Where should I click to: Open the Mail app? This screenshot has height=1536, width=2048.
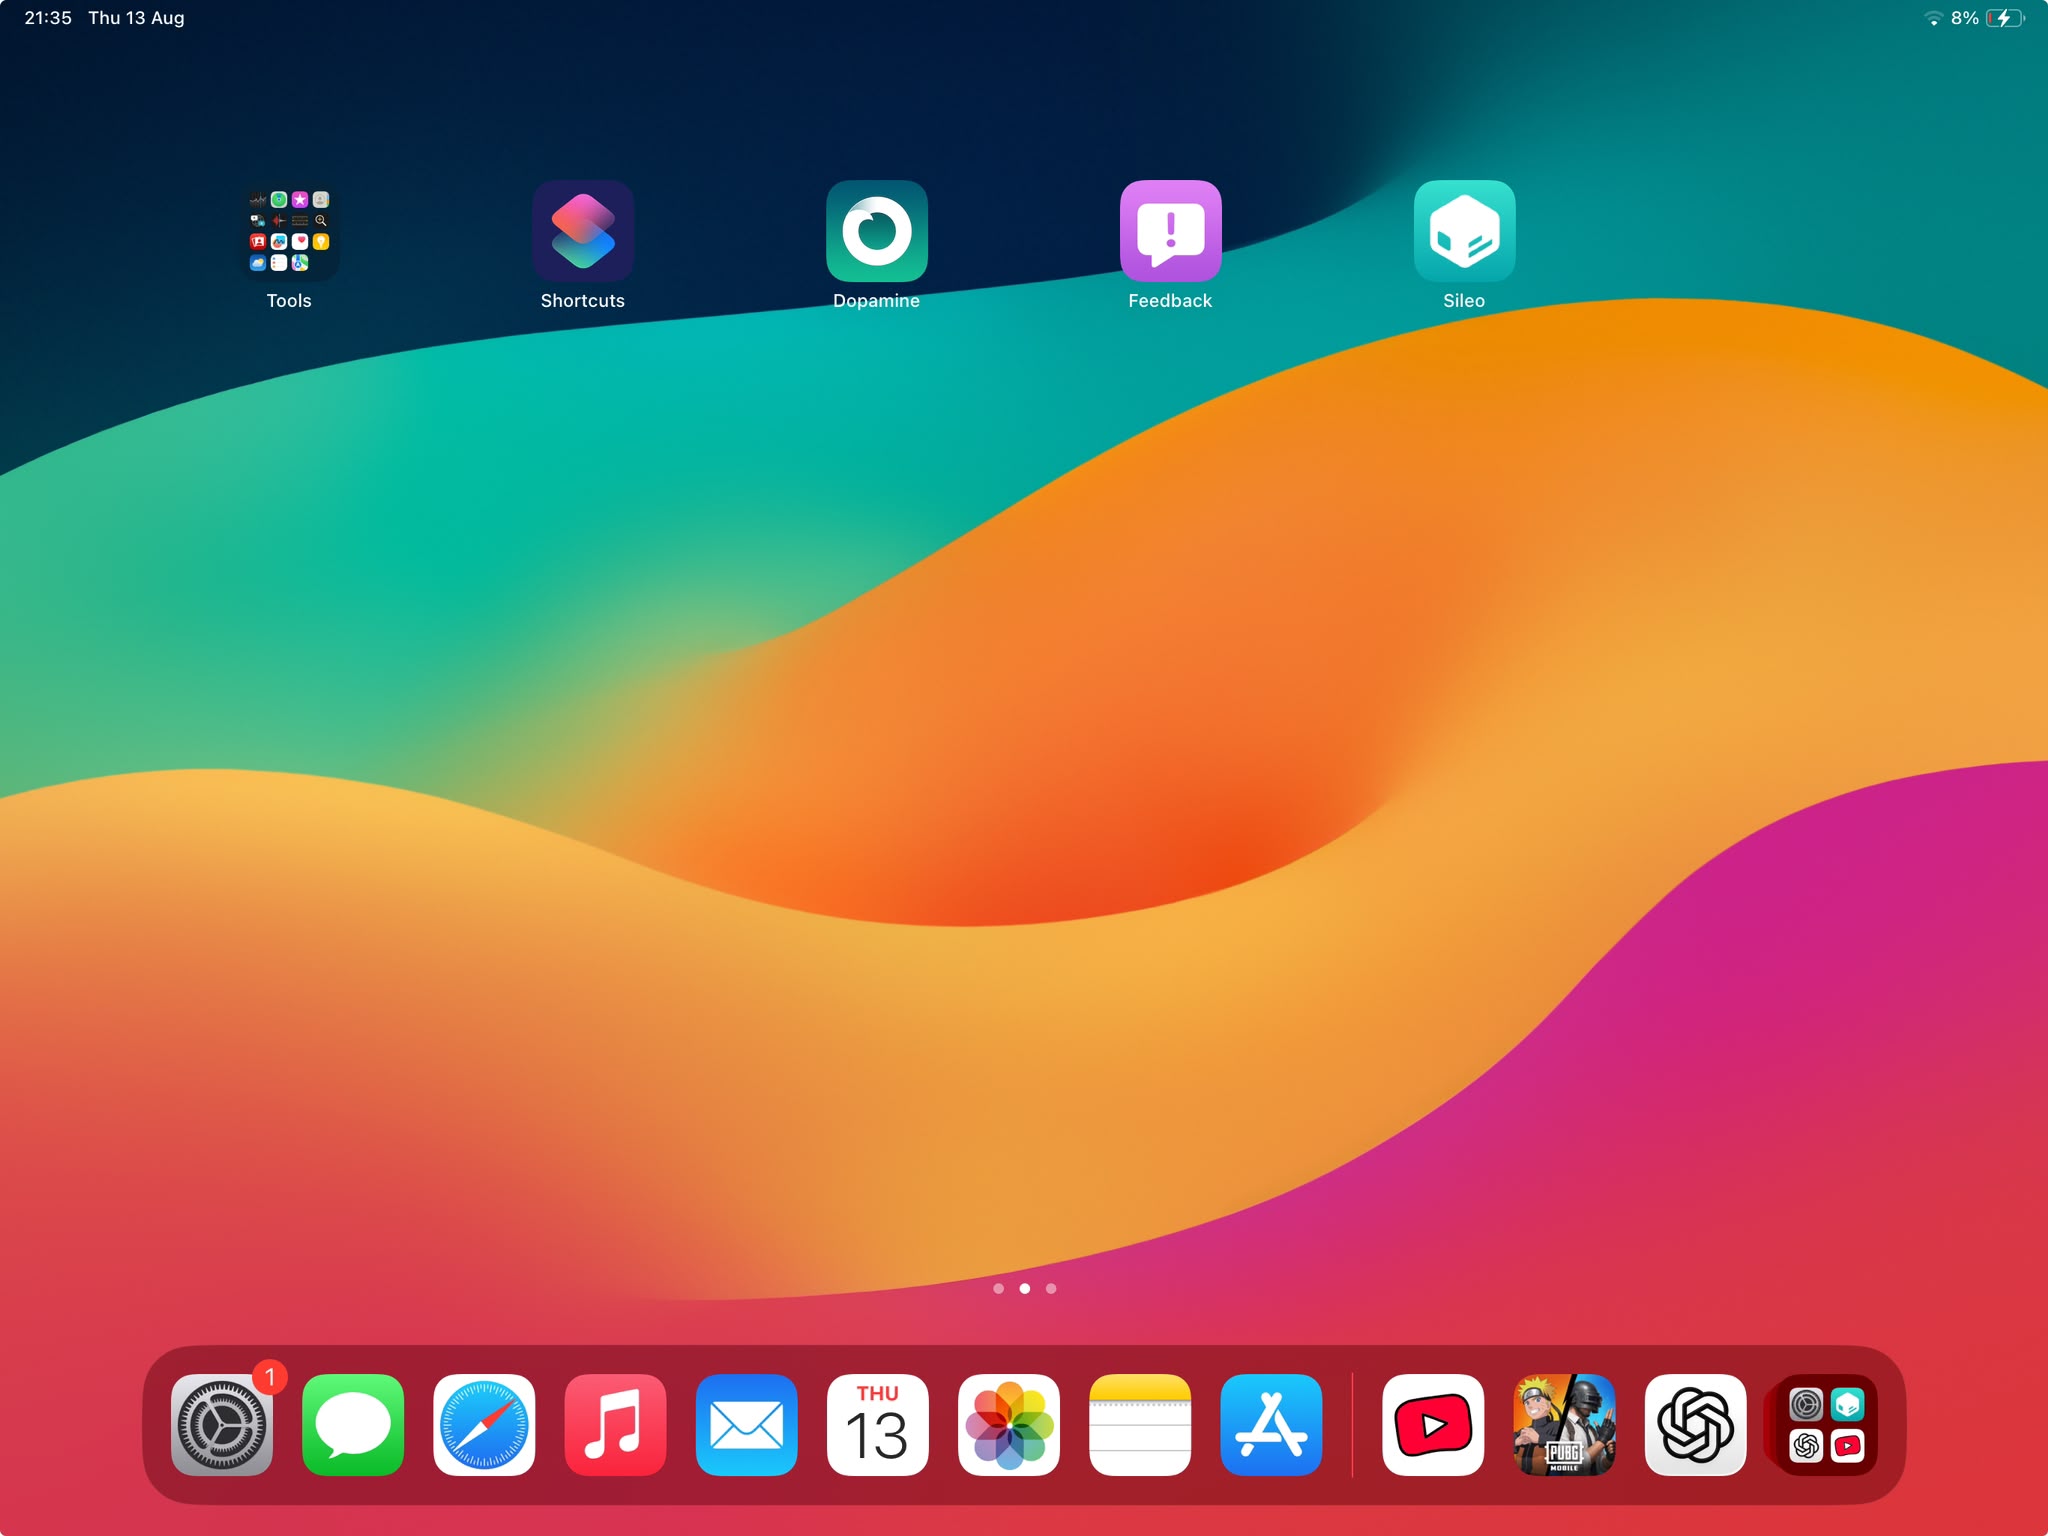[747, 1425]
